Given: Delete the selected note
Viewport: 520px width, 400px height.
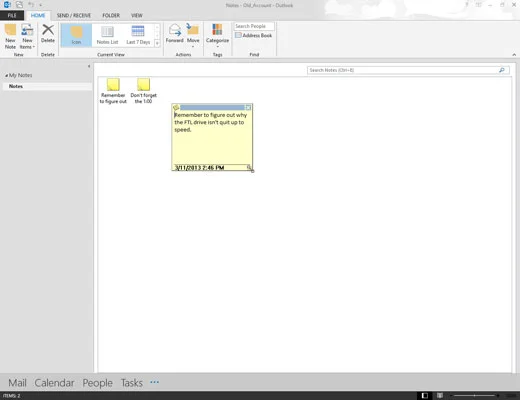Looking at the screenshot, I should [48, 34].
